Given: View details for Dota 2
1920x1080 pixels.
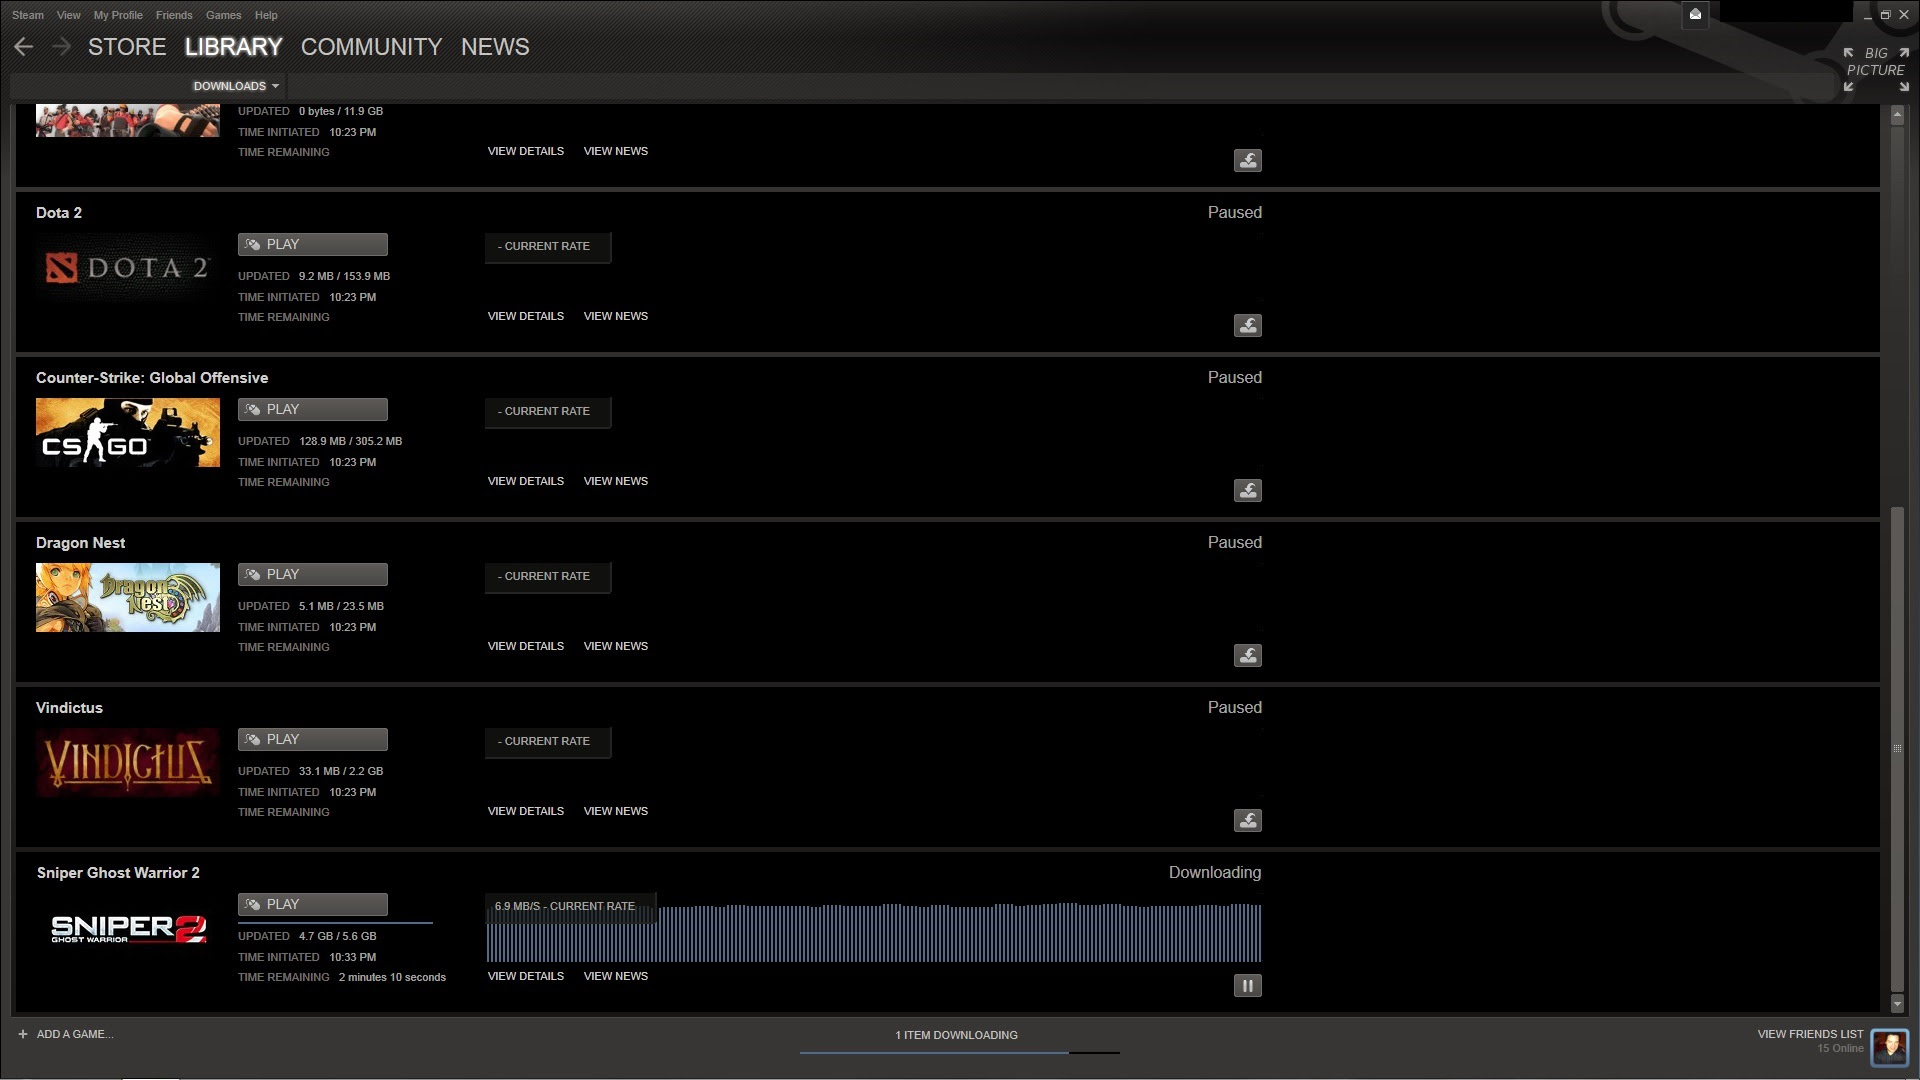Looking at the screenshot, I should tap(526, 316).
